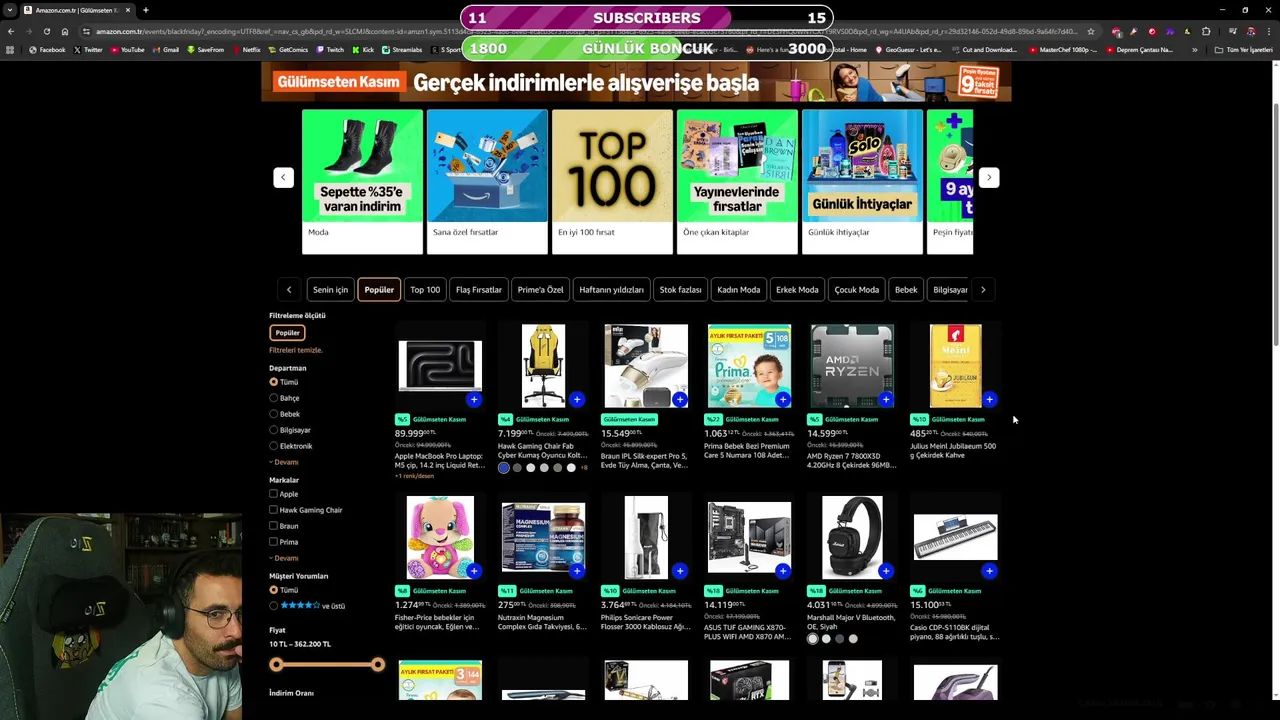Reload the page using browser refresh icon
The image size is (1280, 720).
point(46,31)
